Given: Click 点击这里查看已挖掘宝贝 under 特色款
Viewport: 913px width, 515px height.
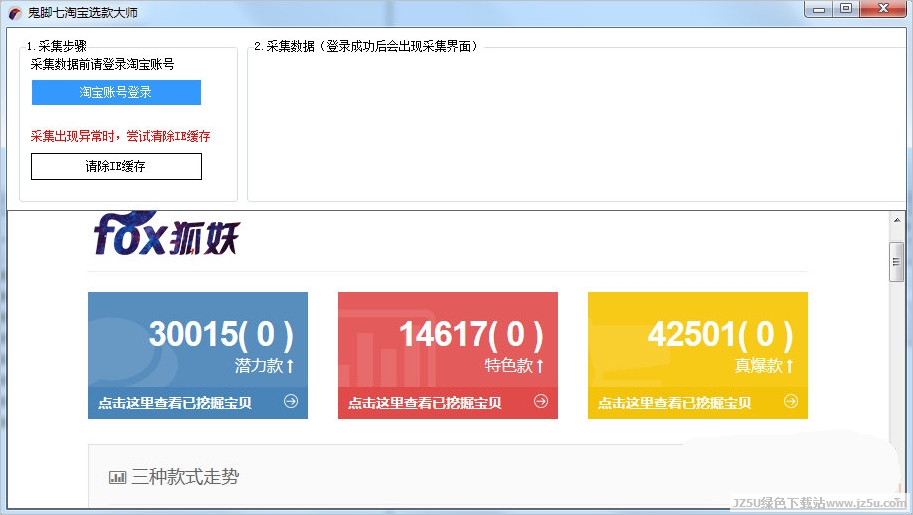Looking at the screenshot, I should 424,403.
